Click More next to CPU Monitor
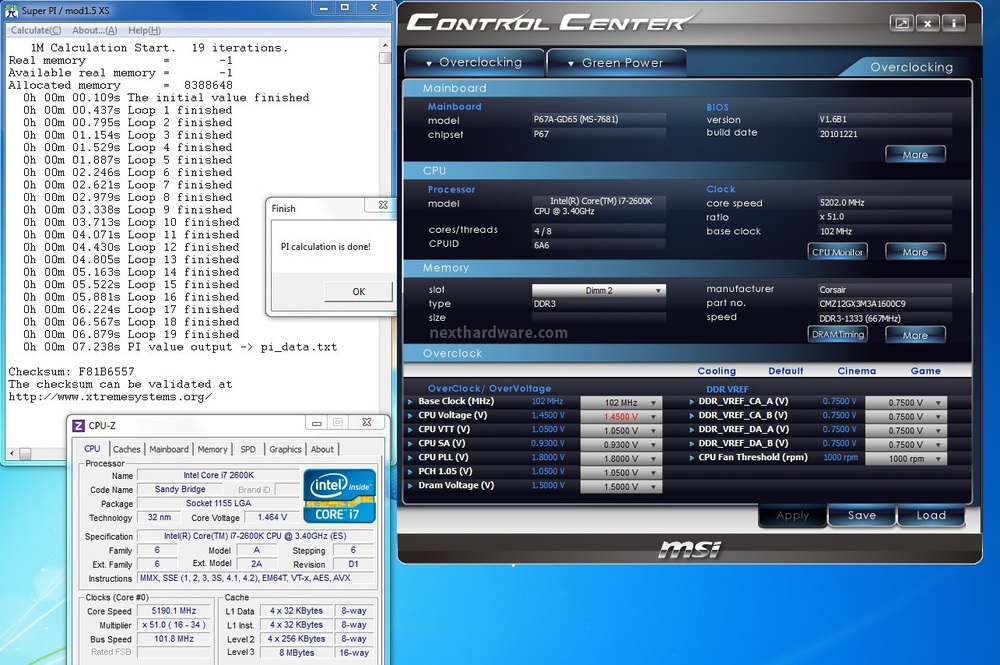 [x=915, y=252]
